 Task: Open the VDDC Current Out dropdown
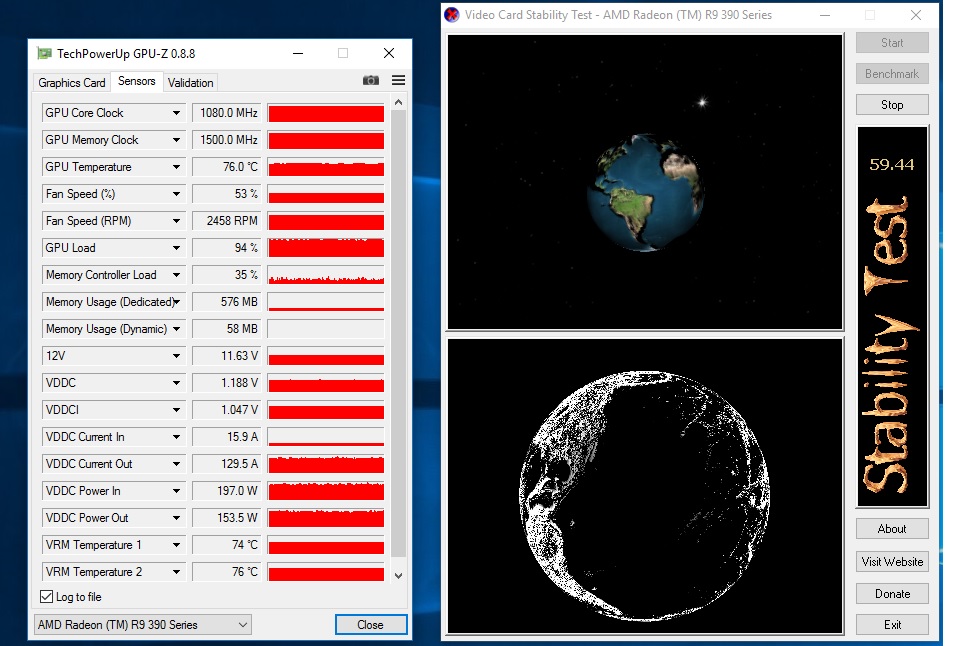click(x=176, y=464)
